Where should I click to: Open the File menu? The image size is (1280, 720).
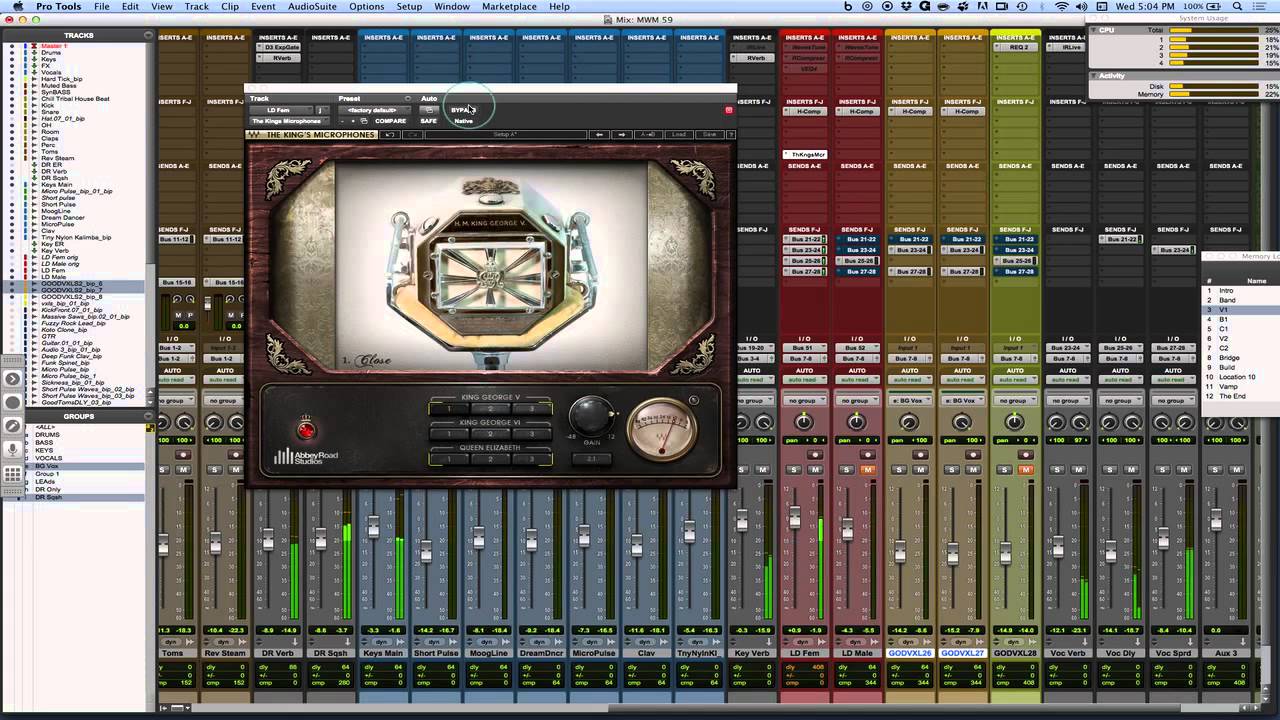tap(102, 7)
